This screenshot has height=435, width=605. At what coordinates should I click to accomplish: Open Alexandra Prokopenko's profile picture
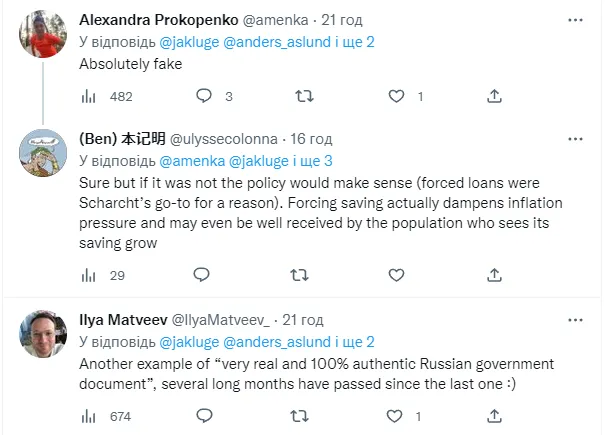41,37
